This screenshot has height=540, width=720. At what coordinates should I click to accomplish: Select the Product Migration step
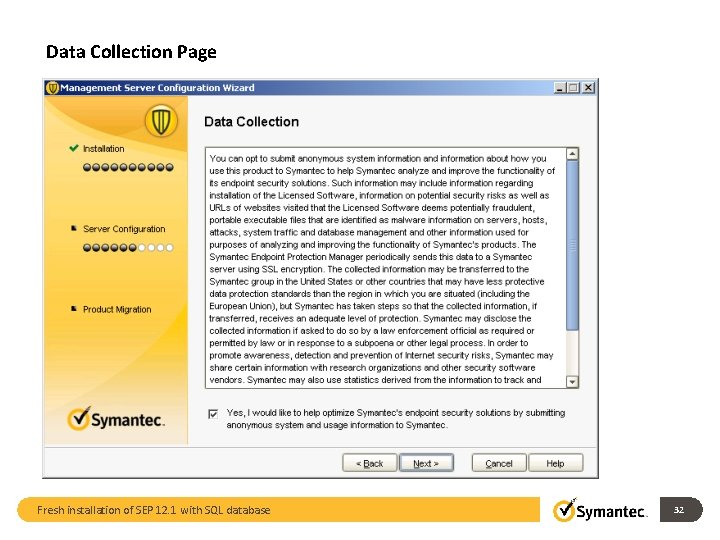click(117, 309)
